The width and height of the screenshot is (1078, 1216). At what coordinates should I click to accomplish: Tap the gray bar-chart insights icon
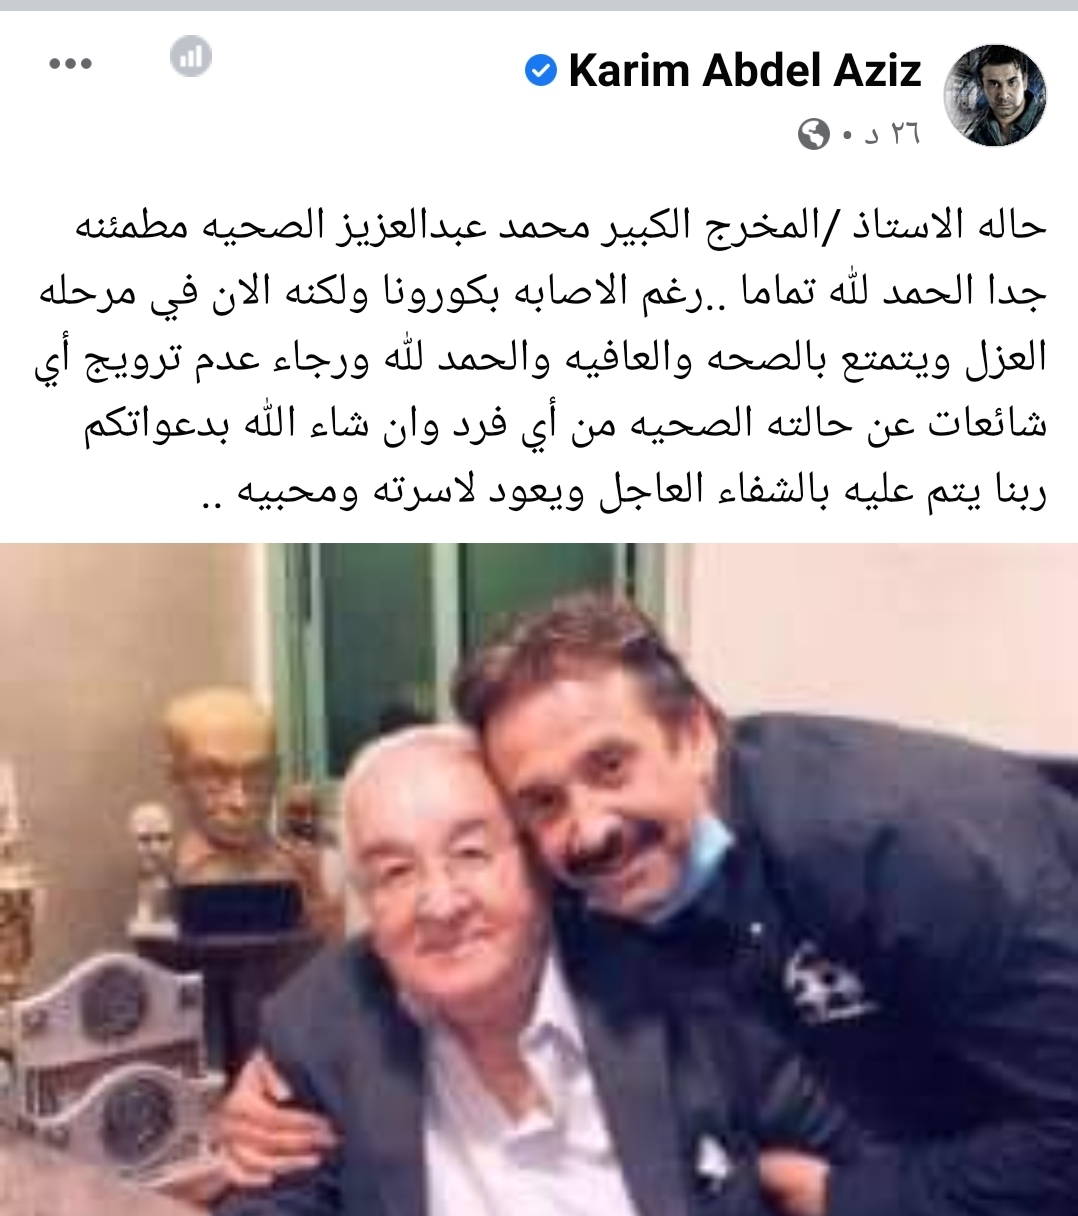pos(190,57)
